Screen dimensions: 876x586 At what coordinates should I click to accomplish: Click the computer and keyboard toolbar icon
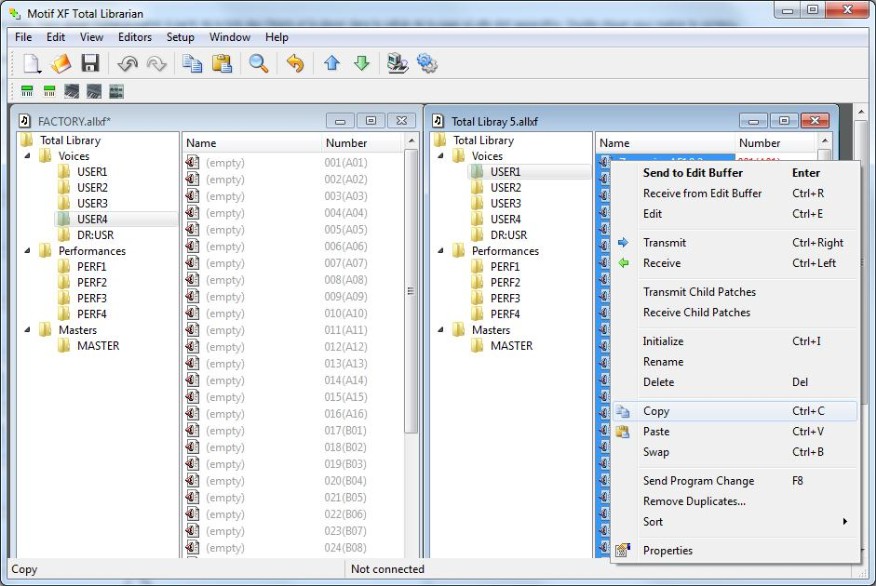[x=398, y=64]
